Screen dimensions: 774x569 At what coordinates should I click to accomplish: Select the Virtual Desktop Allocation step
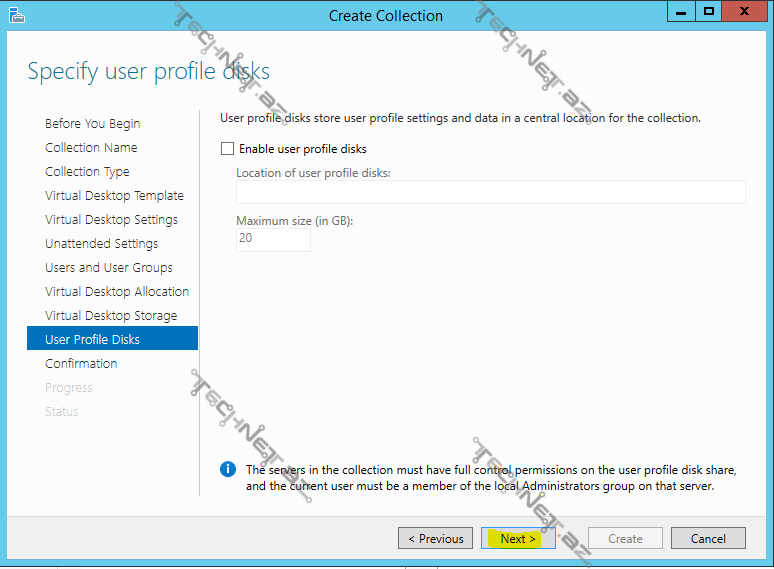(117, 292)
